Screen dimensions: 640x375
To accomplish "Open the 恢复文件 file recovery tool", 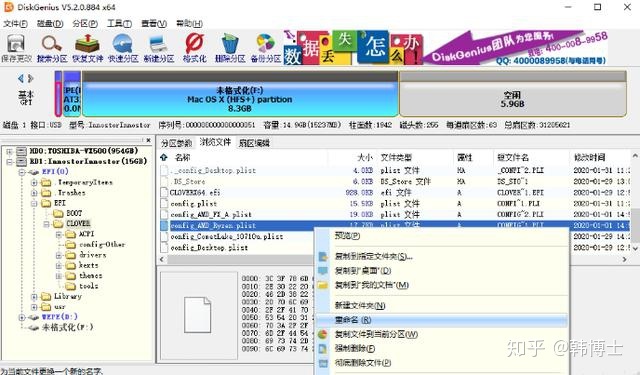I will tap(87, 48).
